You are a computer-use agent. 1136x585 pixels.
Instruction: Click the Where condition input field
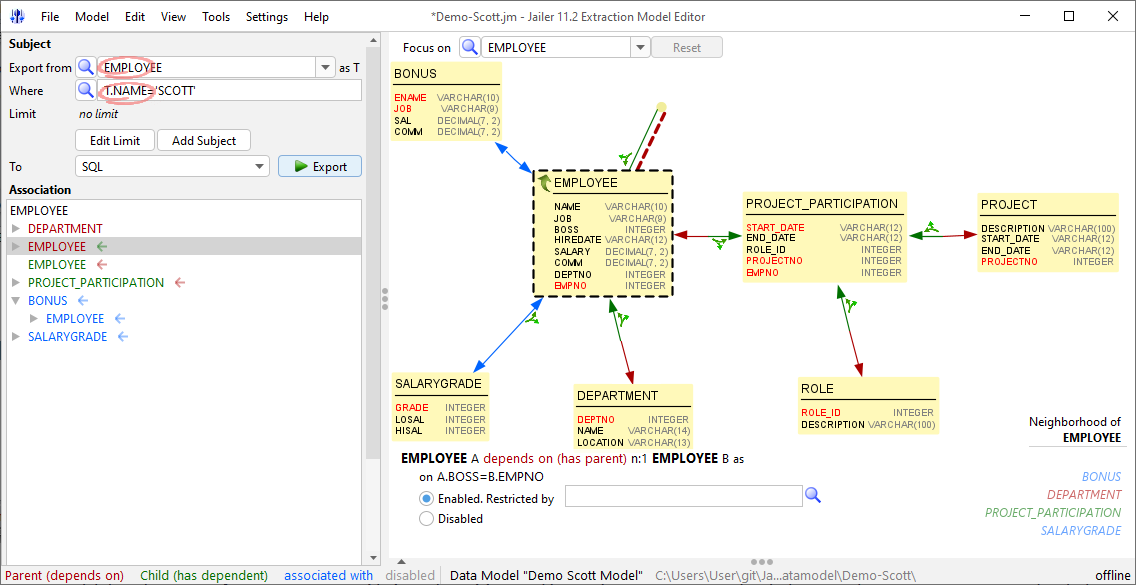click(229, 91)
